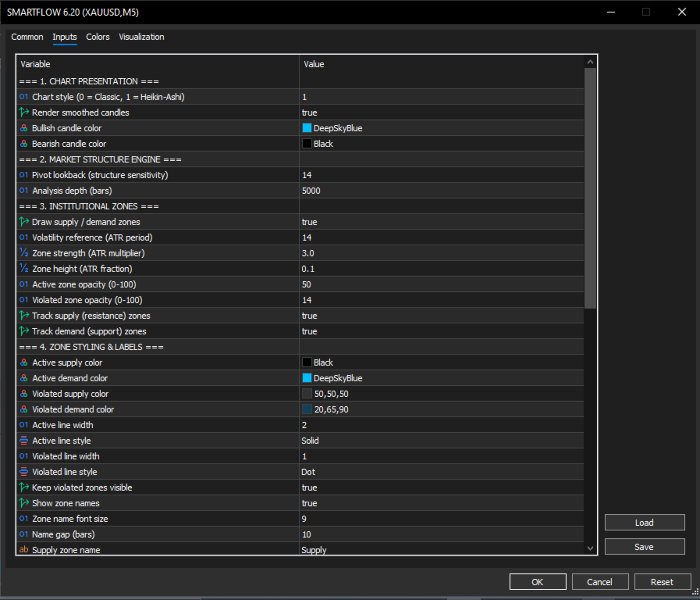
Task: Click the integer icon beside Pivot lookback
Action: [x=24, y=175]
